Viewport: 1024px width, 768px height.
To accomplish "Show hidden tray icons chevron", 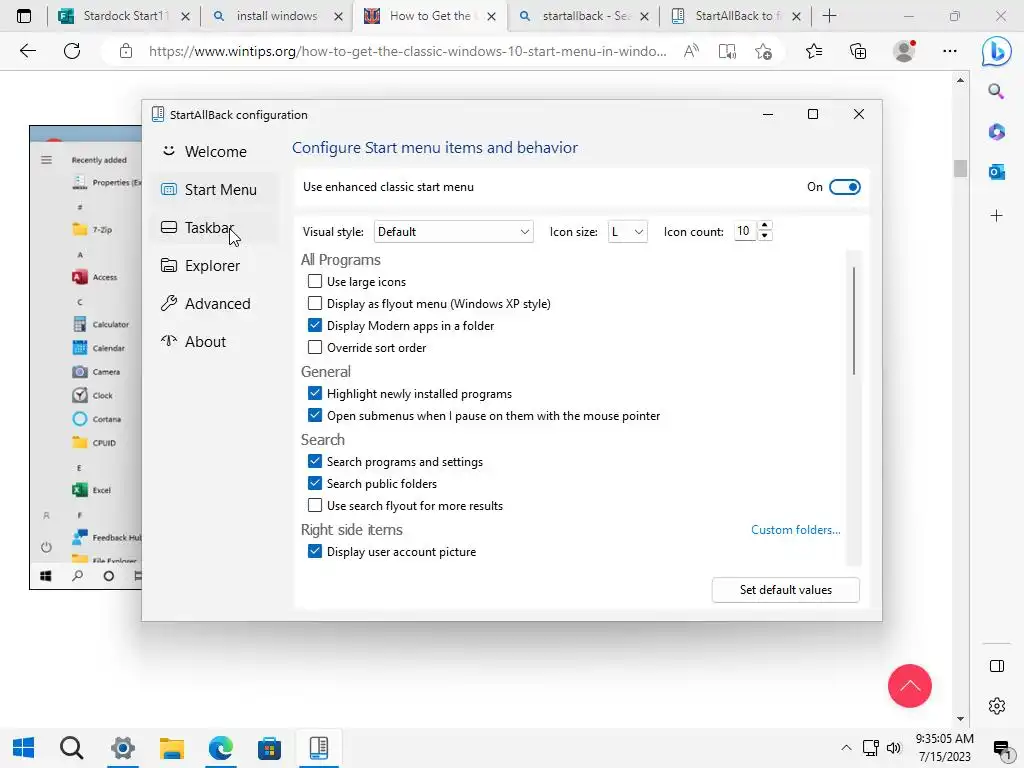I will point(846,748).
